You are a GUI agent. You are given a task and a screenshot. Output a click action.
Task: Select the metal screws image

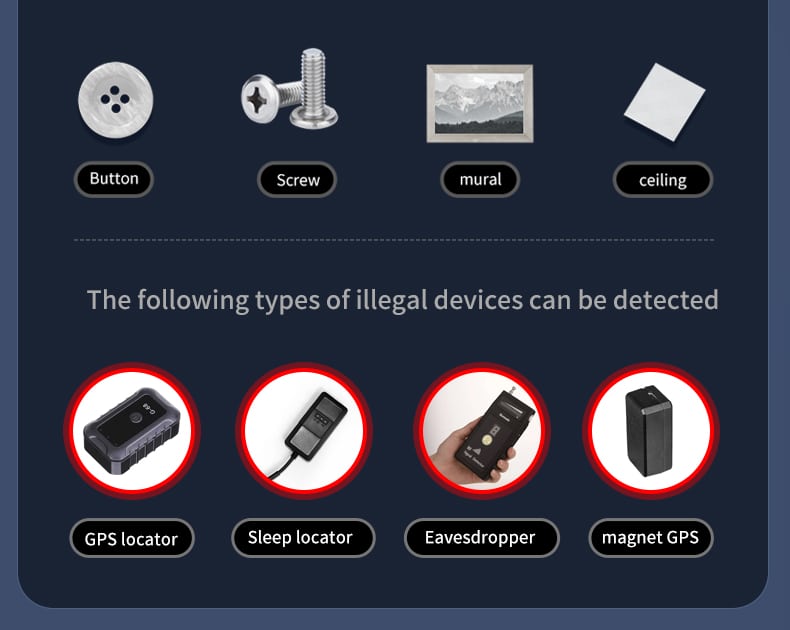(290, 89)
